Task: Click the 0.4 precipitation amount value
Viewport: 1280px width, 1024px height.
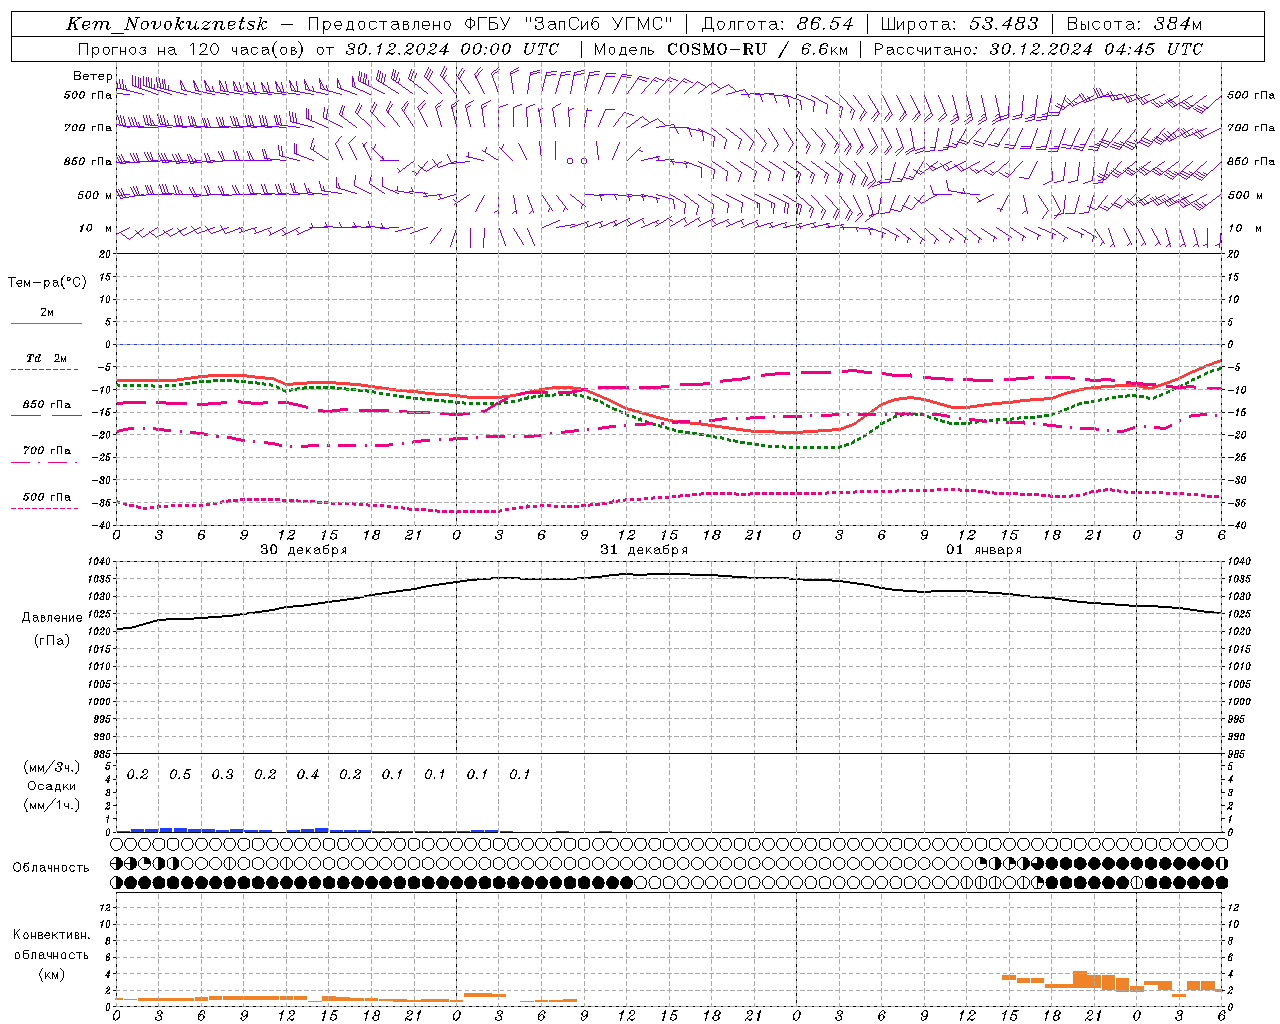Action: (308, 775)
